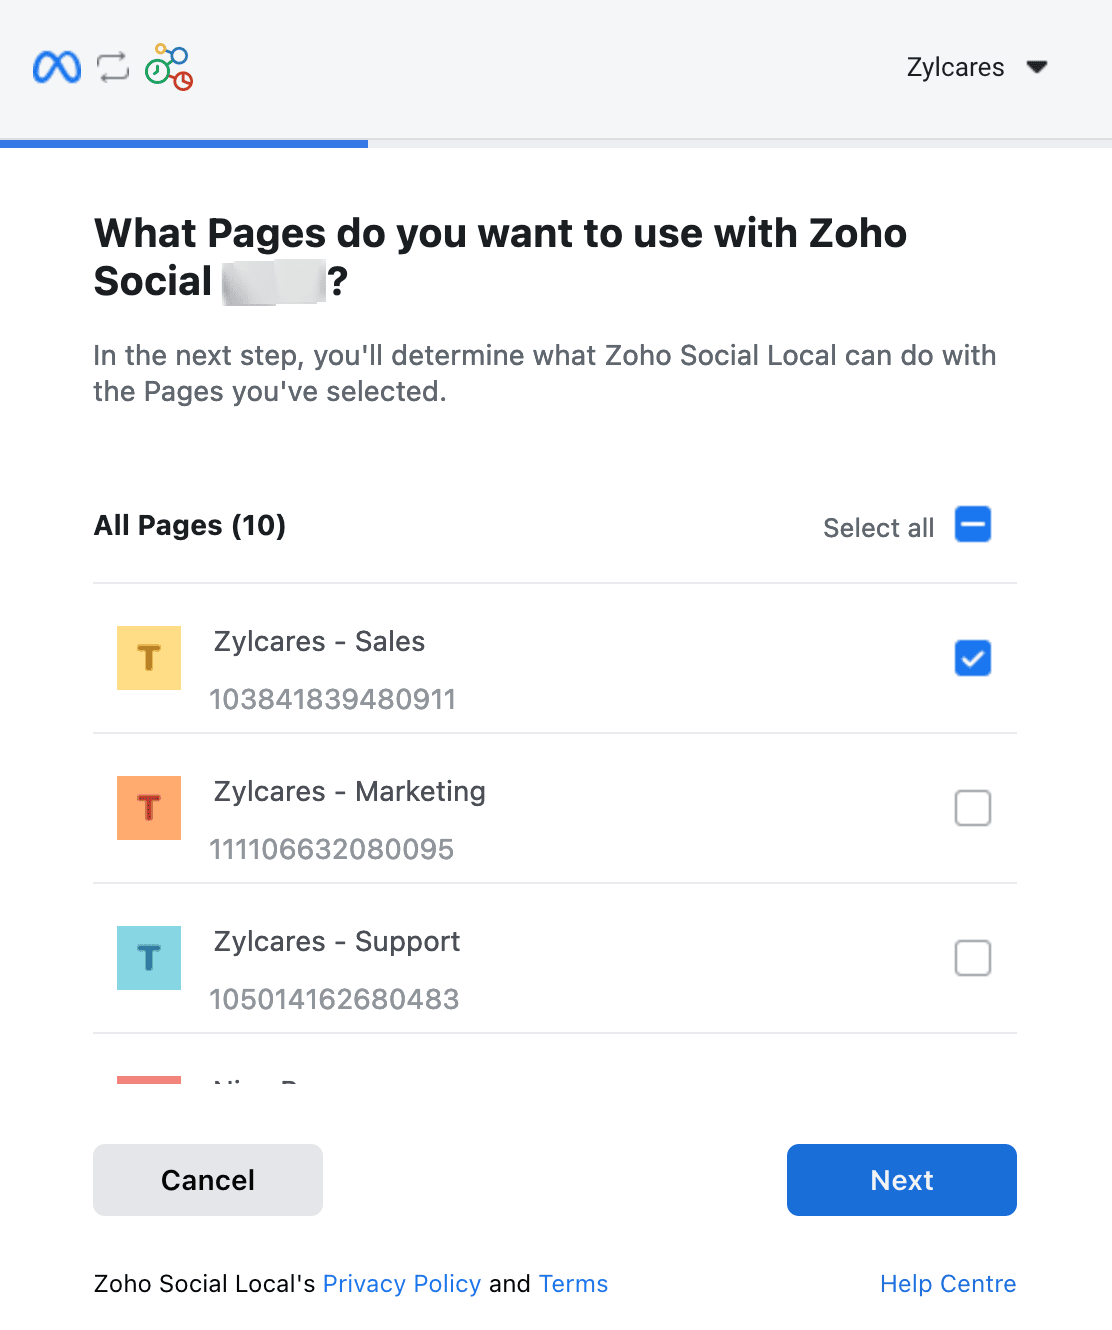
Task: Click the Zylcares - Support page avatar
Action: pyautogui.click(x=149, y=958)
